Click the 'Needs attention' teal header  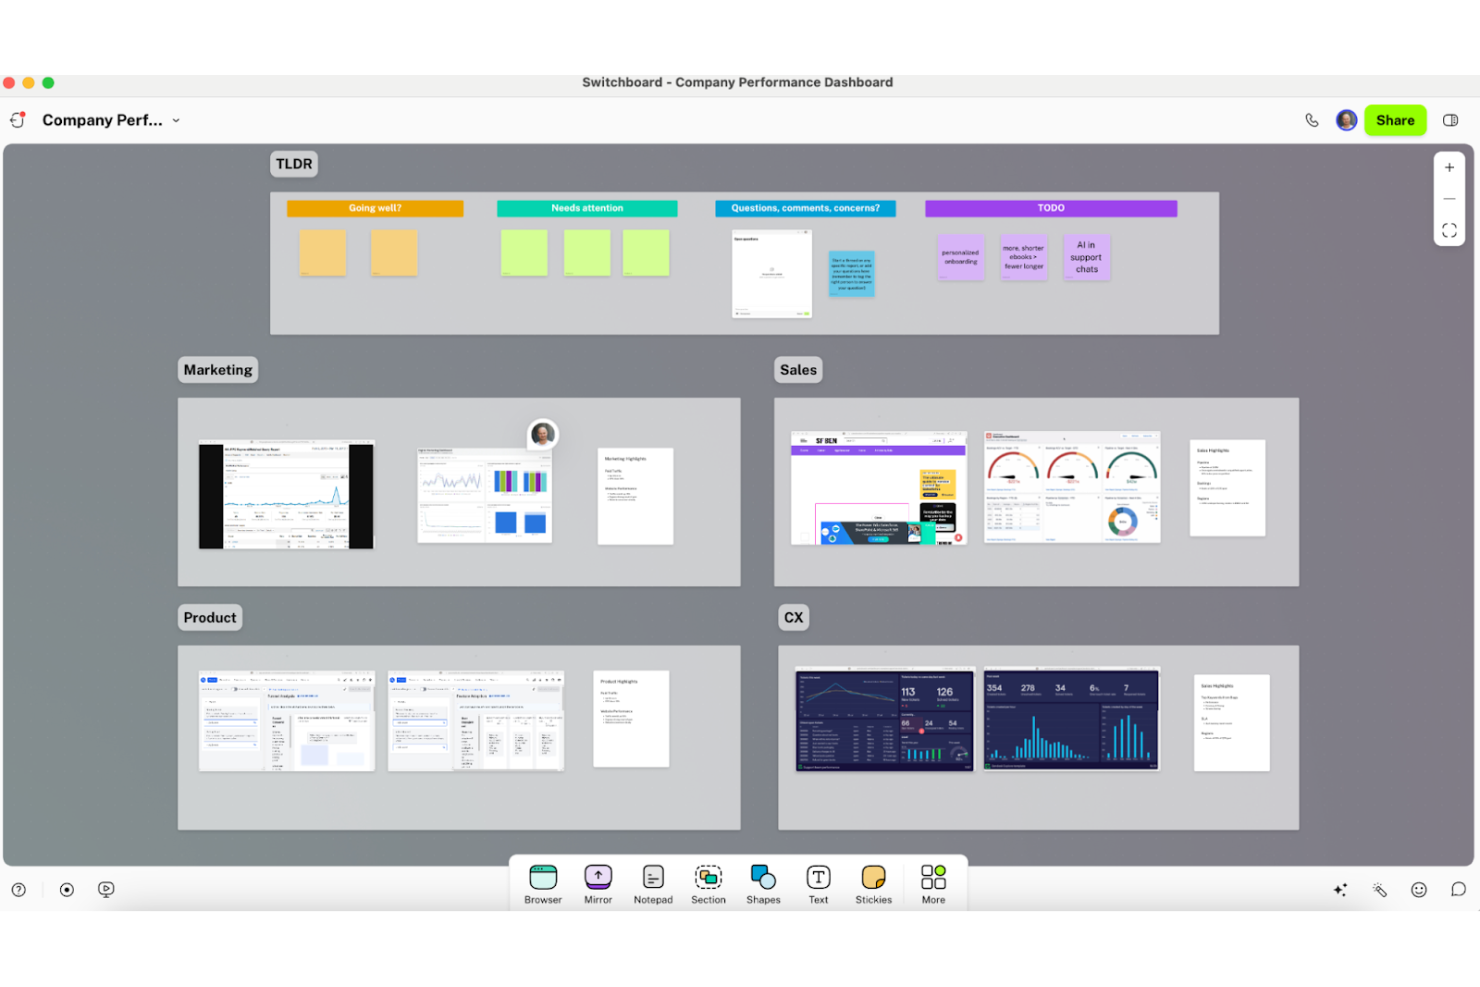click(x=587, y=208)
